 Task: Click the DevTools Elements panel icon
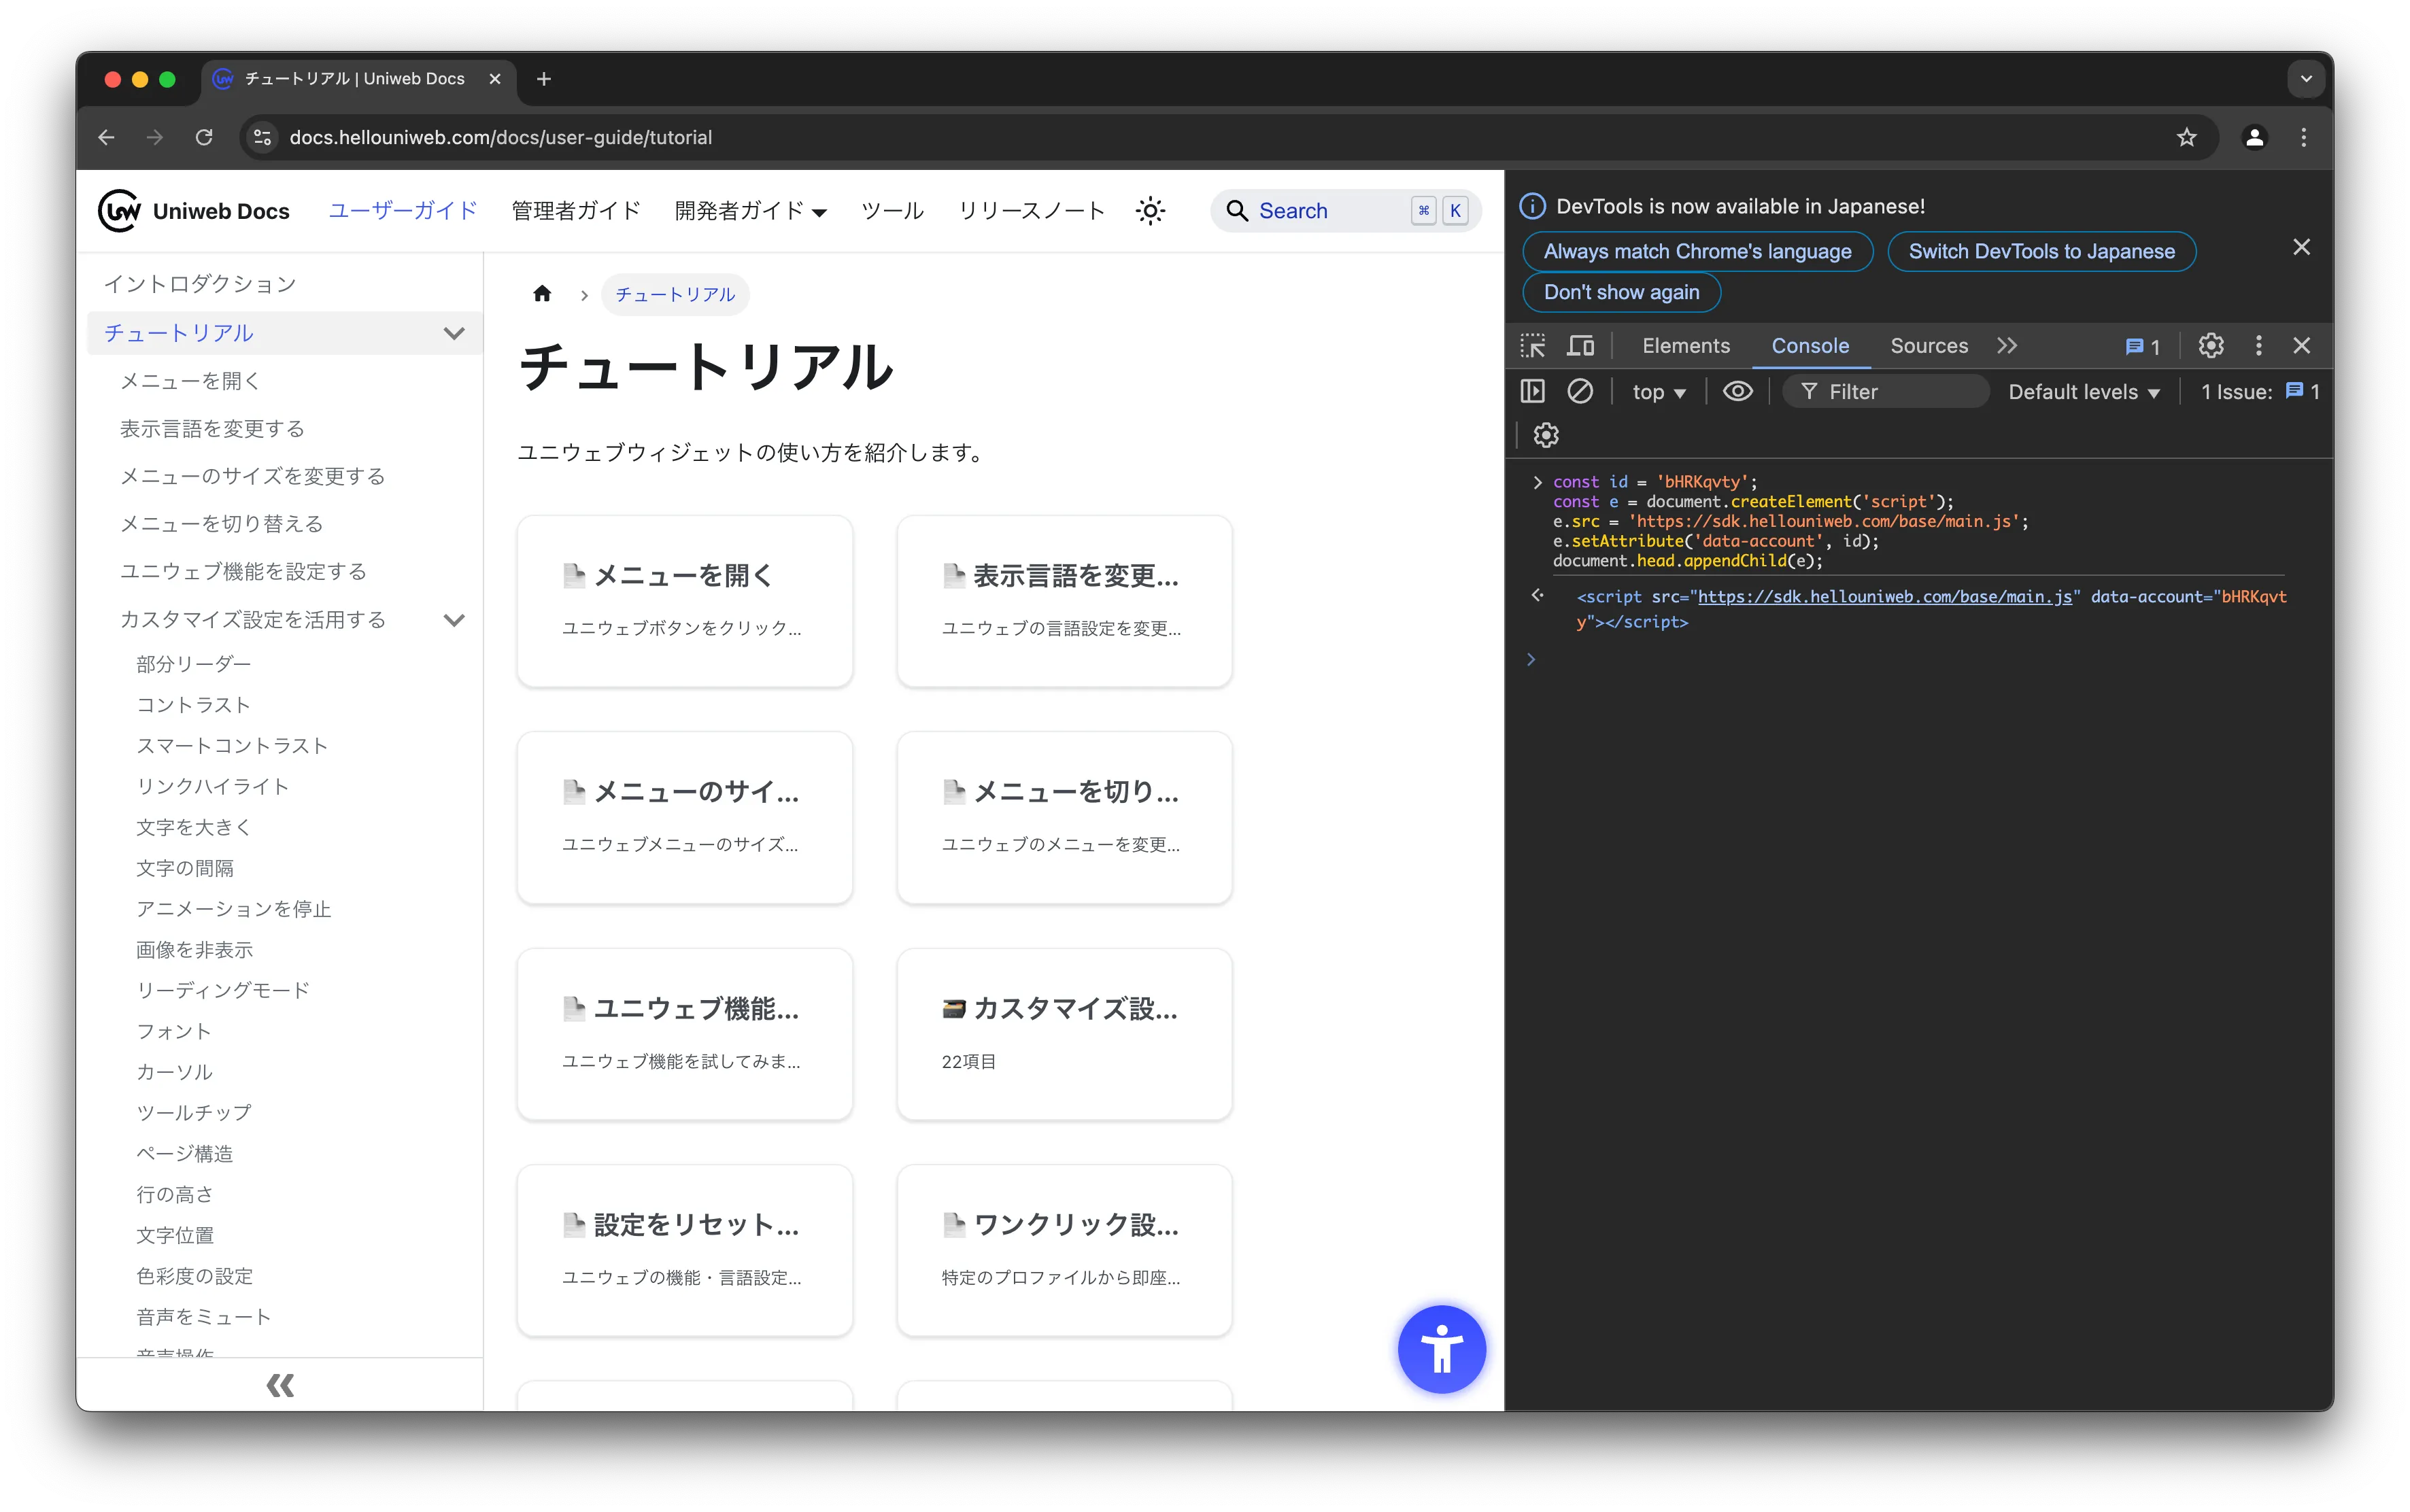(x=1683, y=345)
